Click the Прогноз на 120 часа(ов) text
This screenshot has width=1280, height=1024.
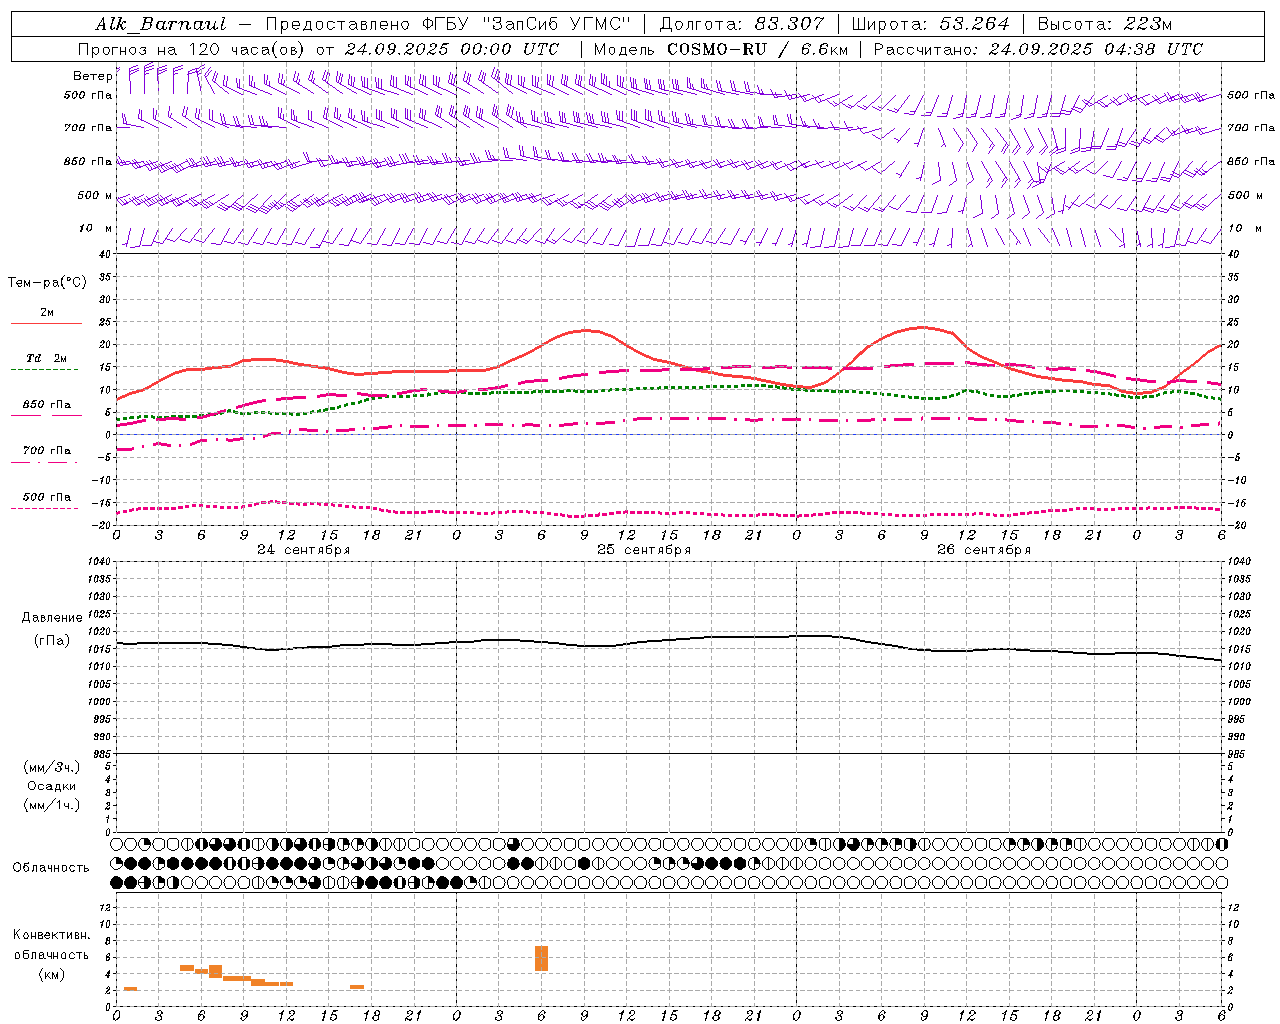point(192,49)
